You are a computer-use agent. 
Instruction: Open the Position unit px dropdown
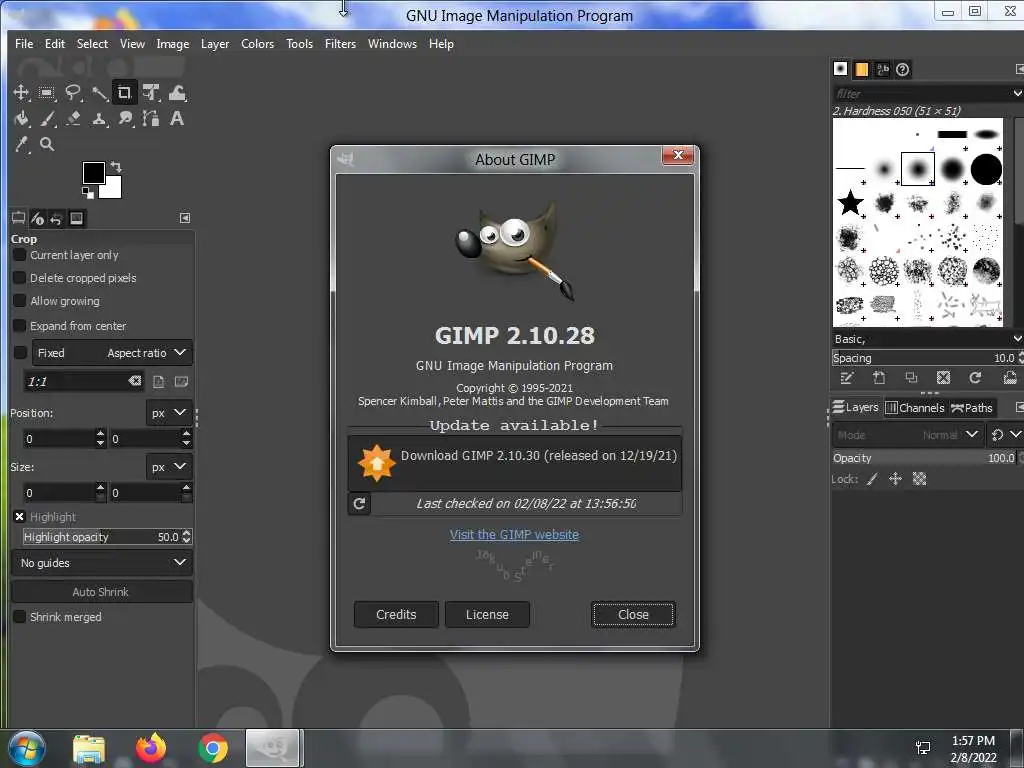point(169,413)
